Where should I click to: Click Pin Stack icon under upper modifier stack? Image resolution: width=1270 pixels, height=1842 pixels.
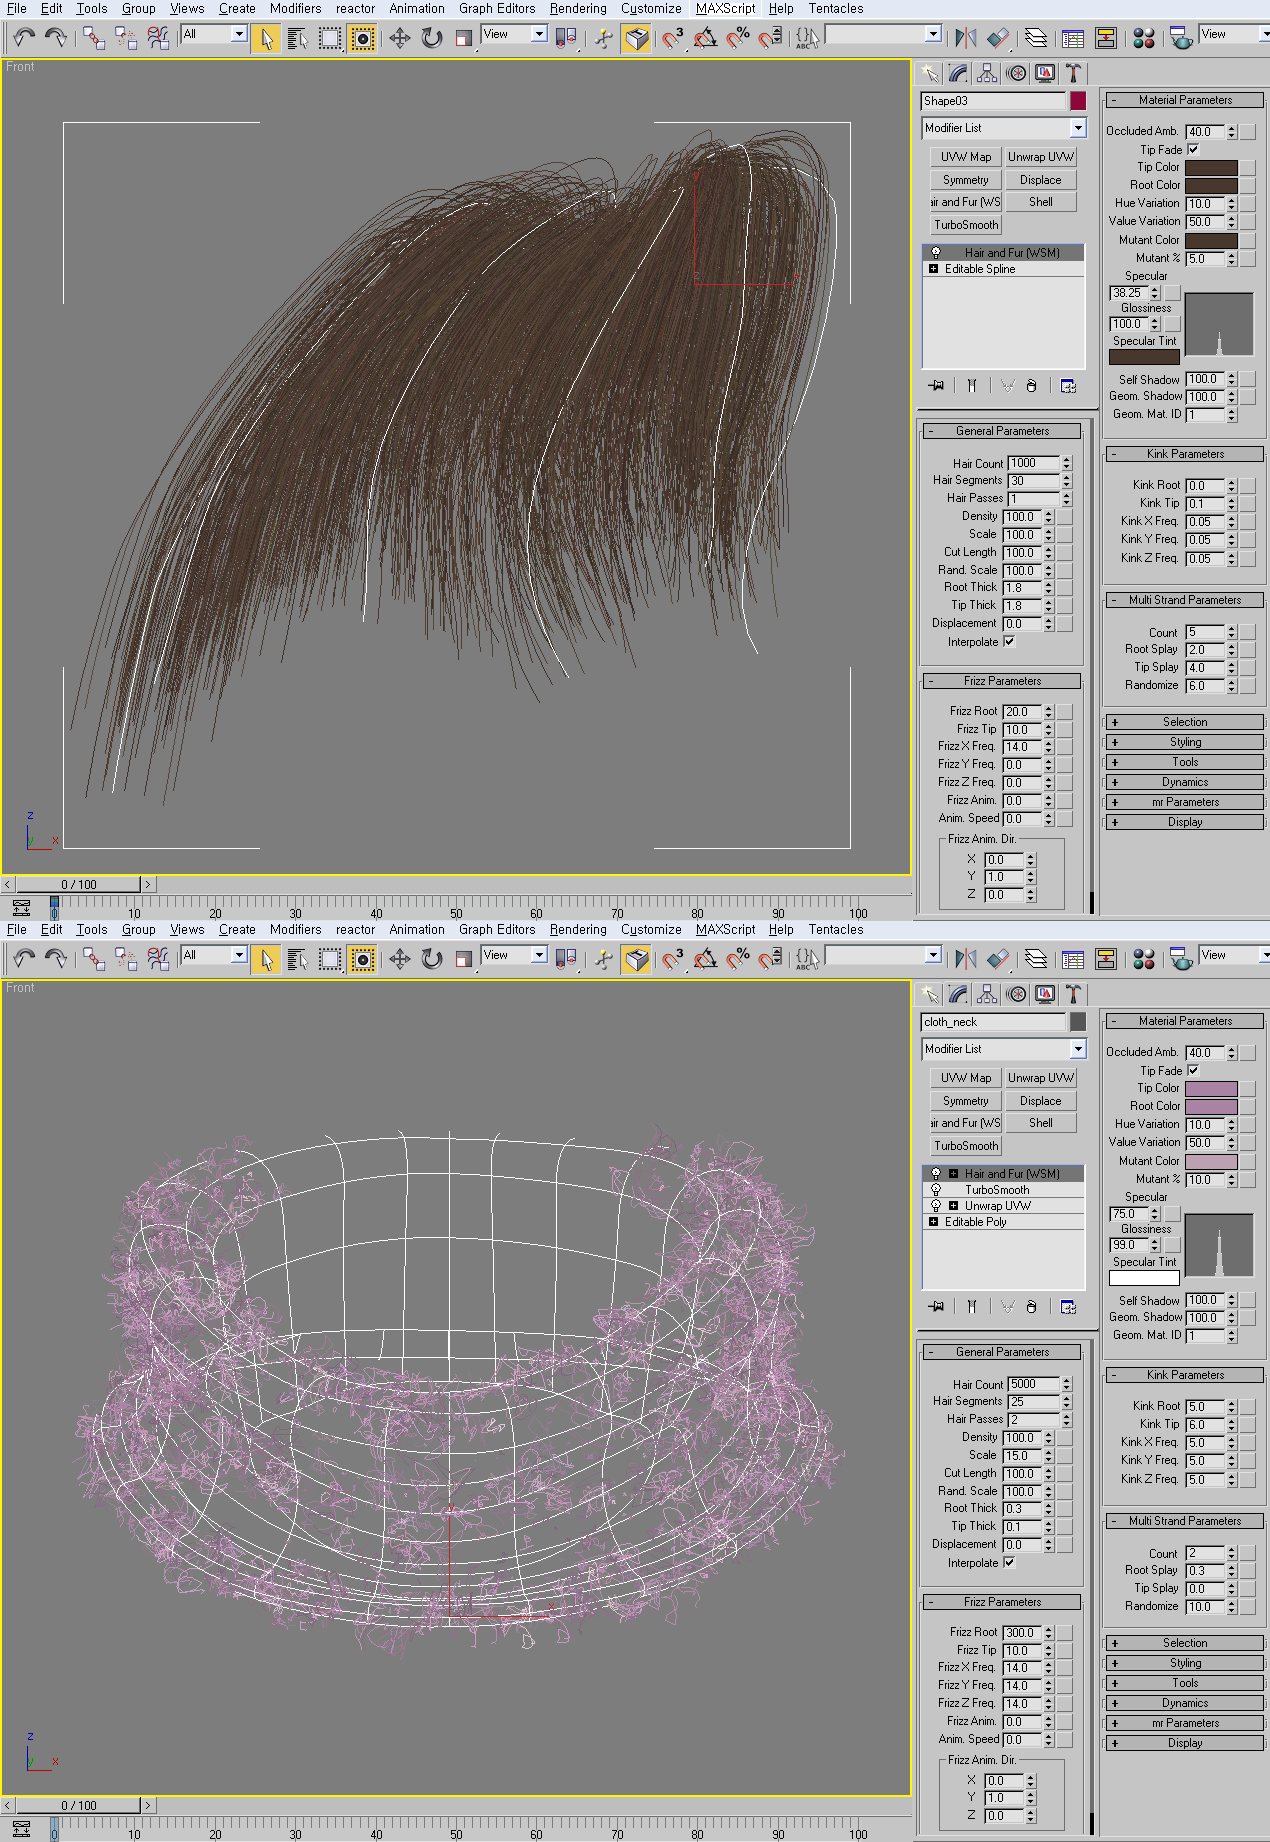coord(936,385)
